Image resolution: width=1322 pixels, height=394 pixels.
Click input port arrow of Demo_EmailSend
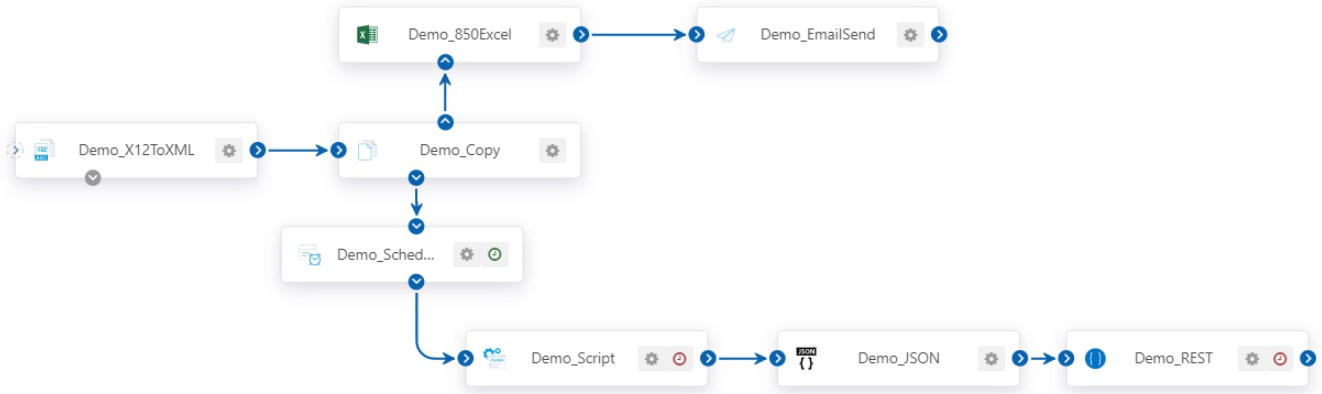click(x=697, y=35)
